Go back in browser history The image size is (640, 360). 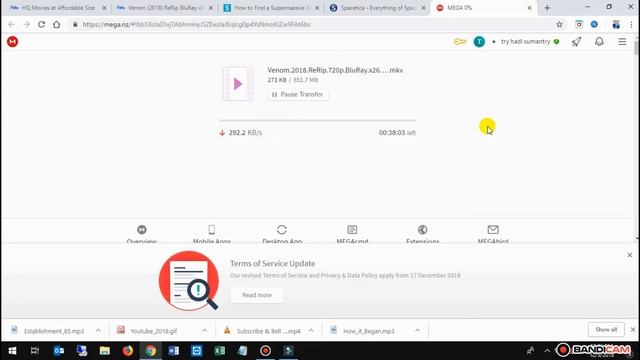(11, 24)
